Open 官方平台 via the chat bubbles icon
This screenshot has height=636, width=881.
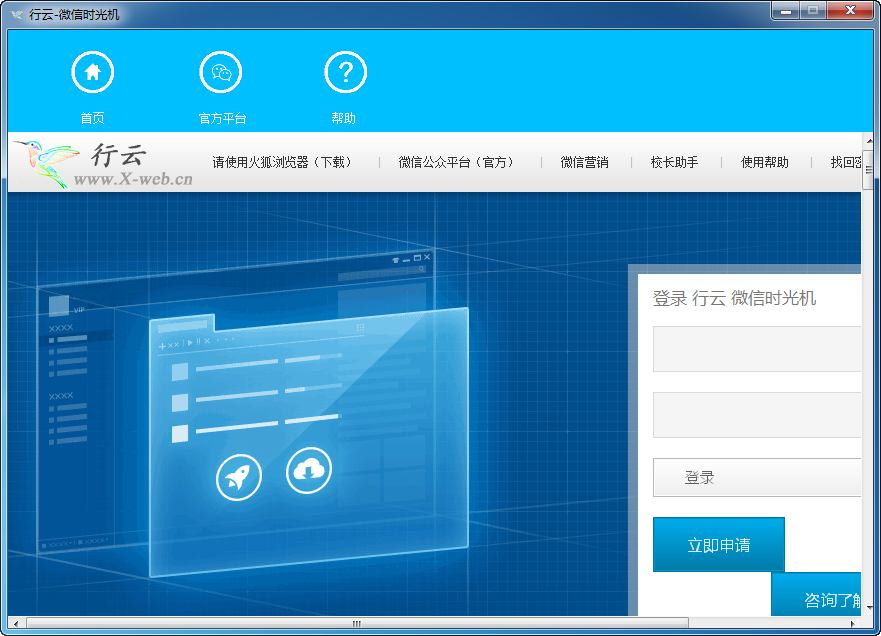click(220, 71)
